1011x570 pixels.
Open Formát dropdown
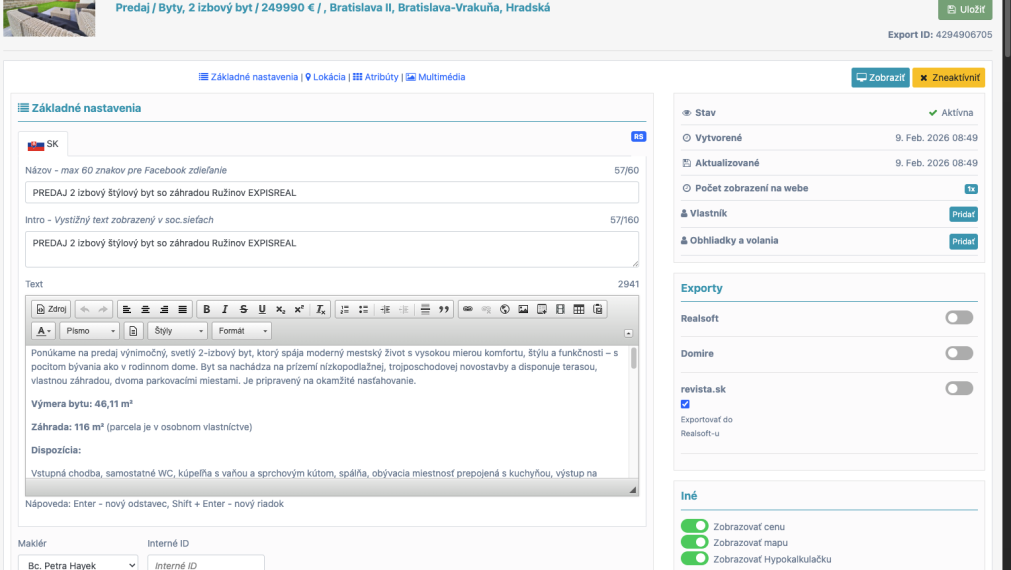coord(242,331)
